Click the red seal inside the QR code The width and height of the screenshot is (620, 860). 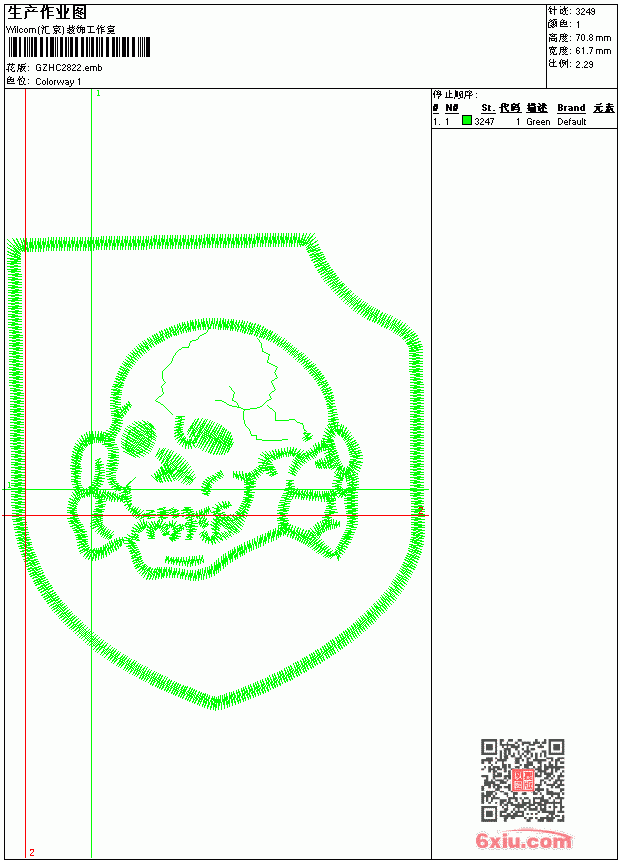coord(523,780)
